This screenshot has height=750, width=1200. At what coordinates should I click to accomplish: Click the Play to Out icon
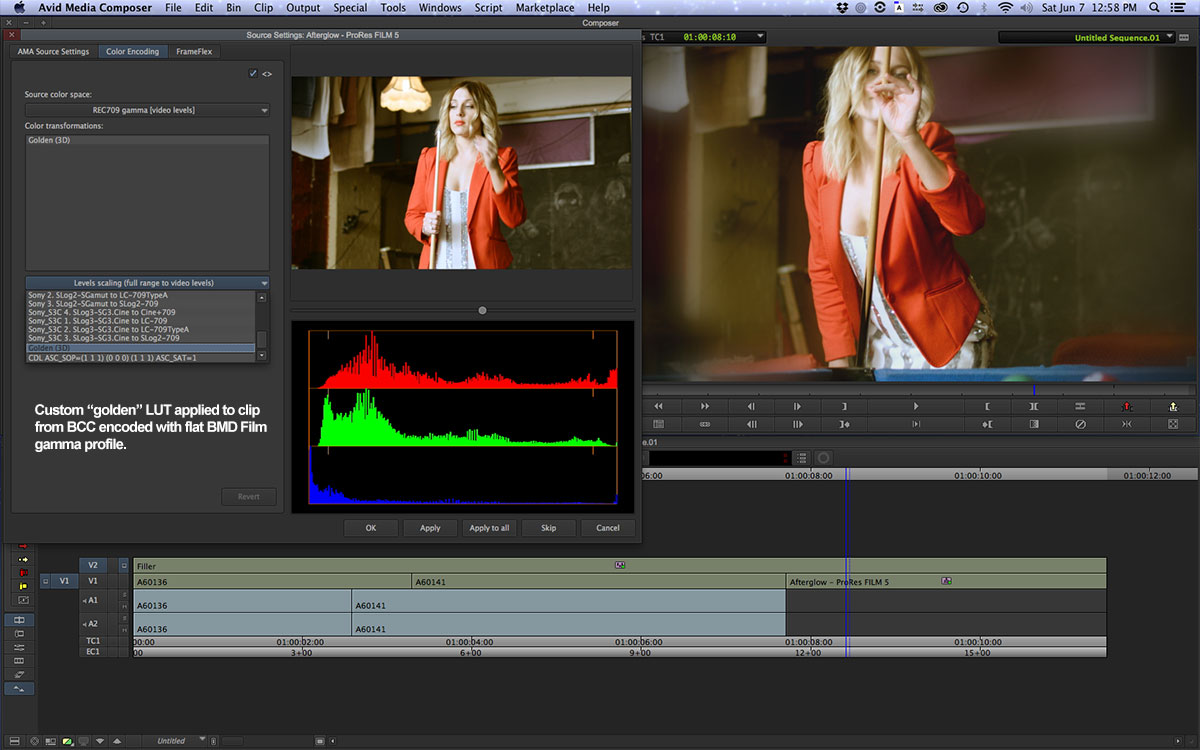916,424
